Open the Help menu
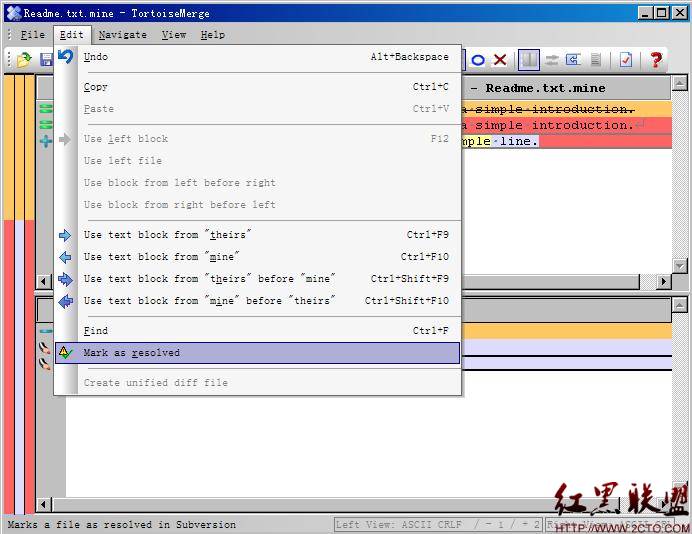This screenshot has height=534, width=692. tap(213, 35)
